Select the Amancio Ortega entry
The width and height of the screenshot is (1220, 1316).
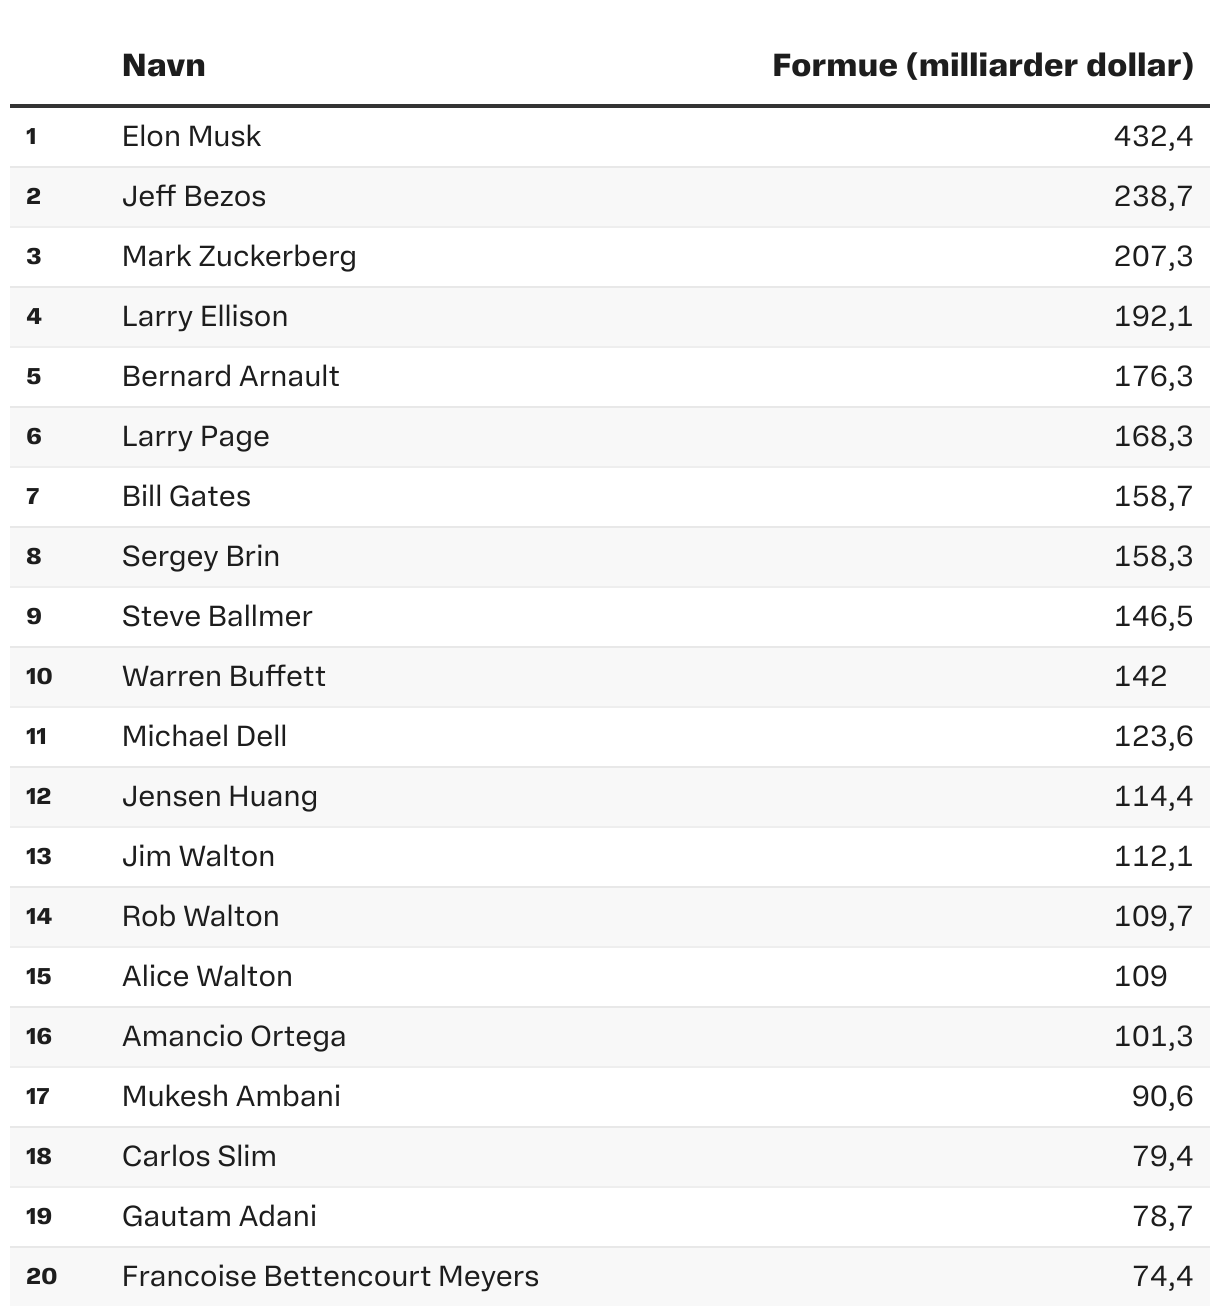coord(234,1036)
